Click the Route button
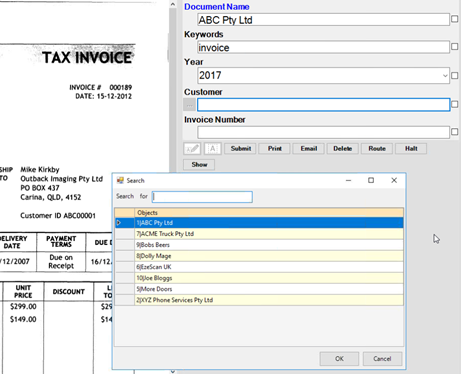The width and height of the screenshot is (461, 374). pyautogui.click(x=377, y=149)
